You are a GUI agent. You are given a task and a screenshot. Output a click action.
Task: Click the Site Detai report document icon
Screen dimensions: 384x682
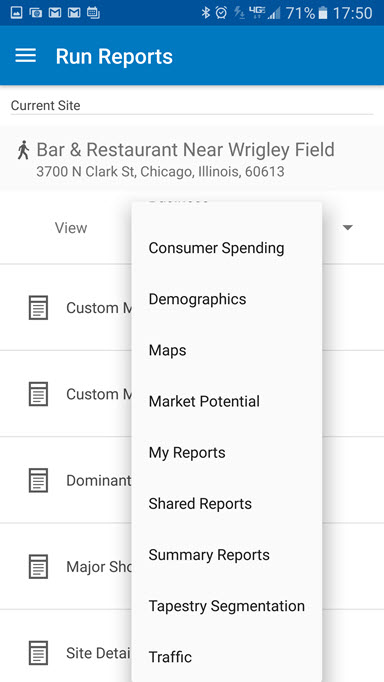(x=38, y=652)
